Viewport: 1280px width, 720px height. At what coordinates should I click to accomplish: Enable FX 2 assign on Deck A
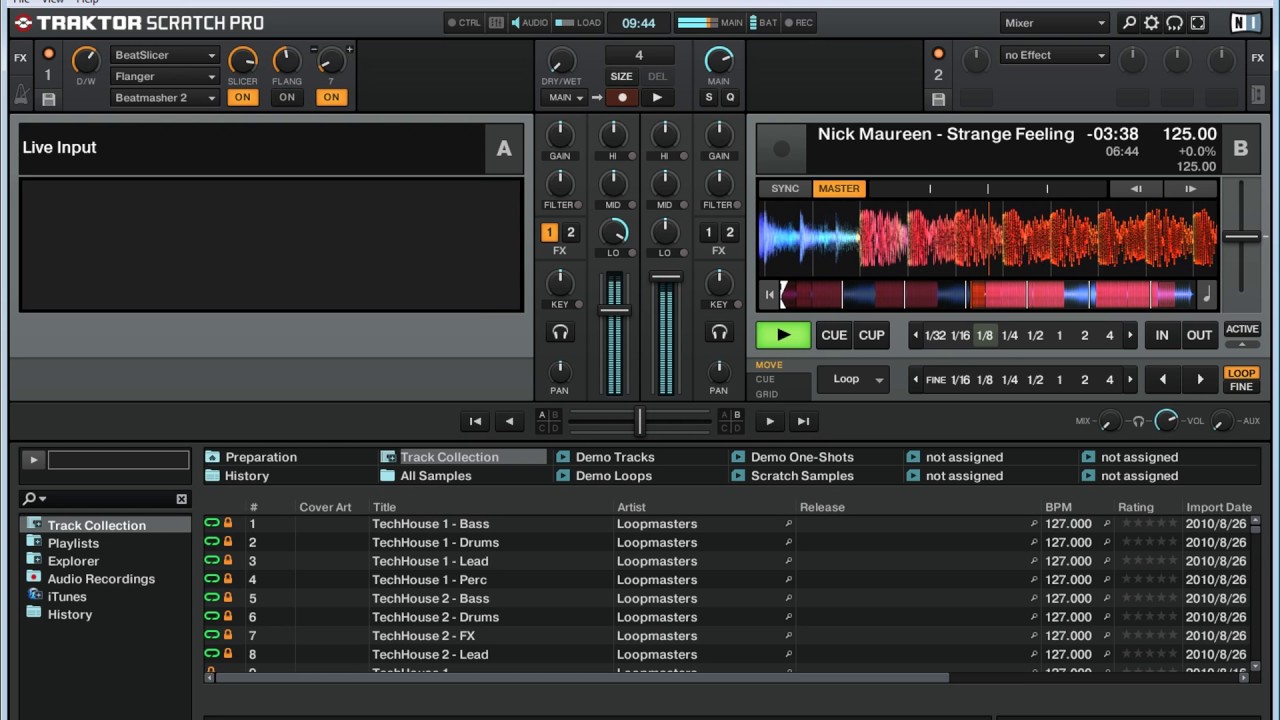click(571, 232)
